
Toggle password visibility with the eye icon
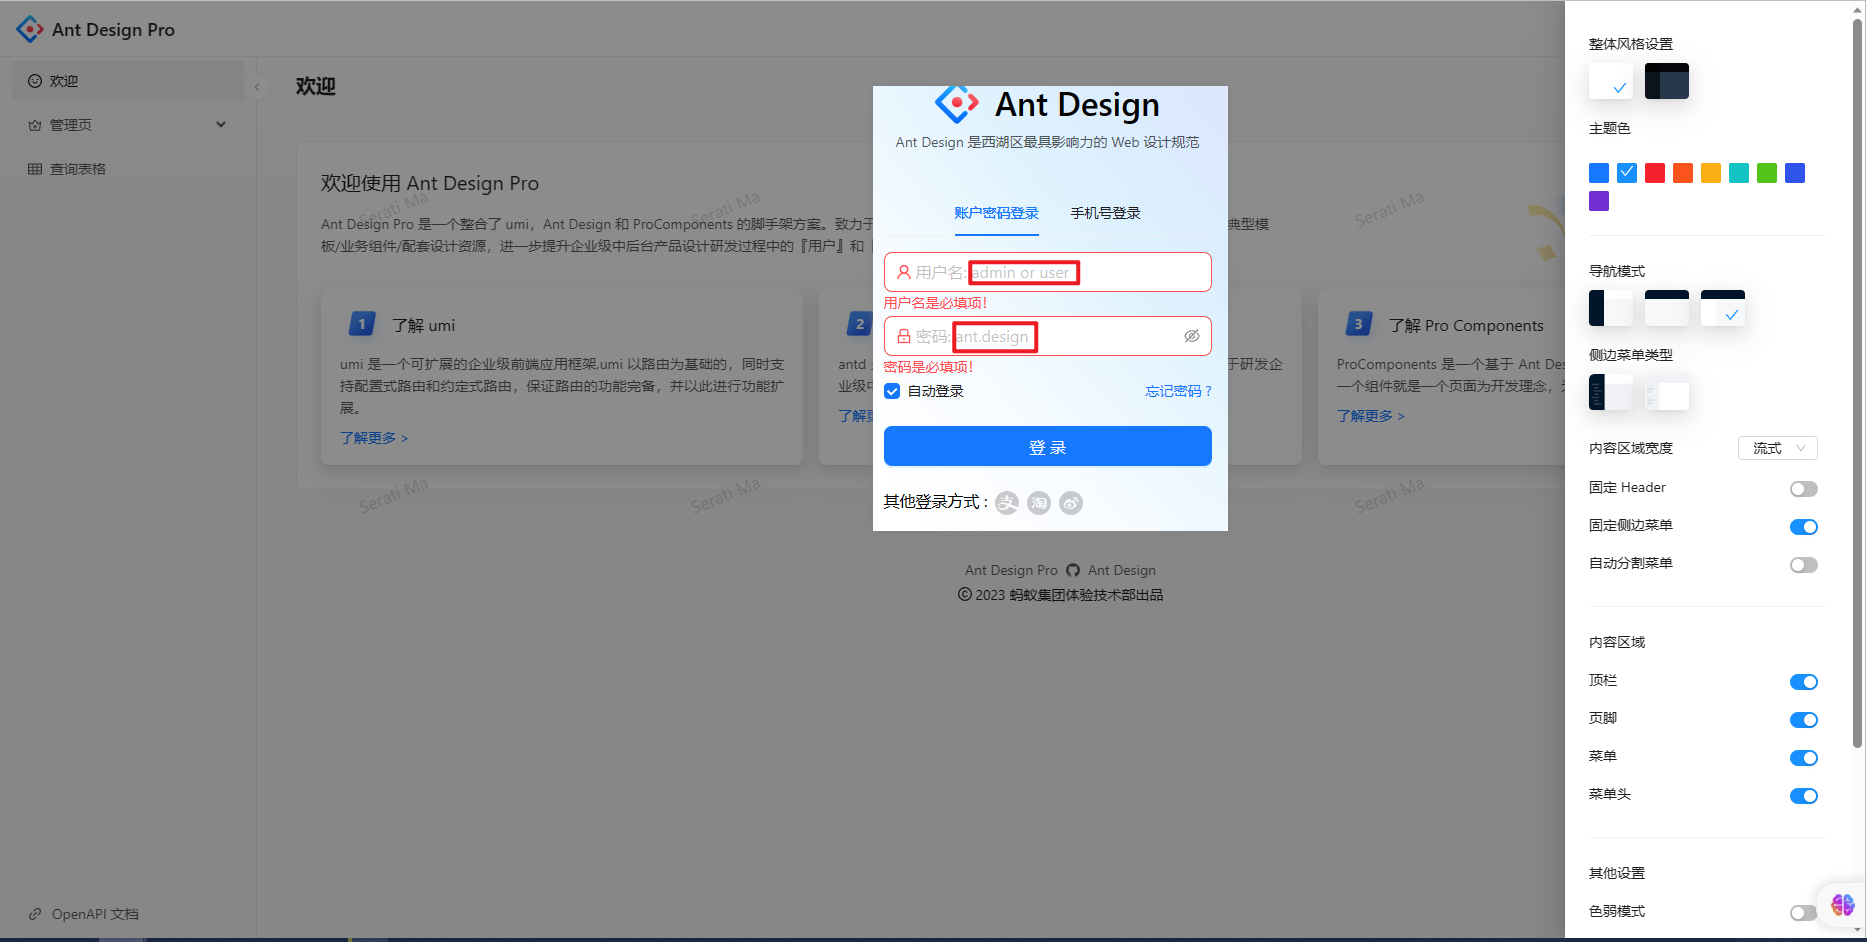tap(1191, 336)
